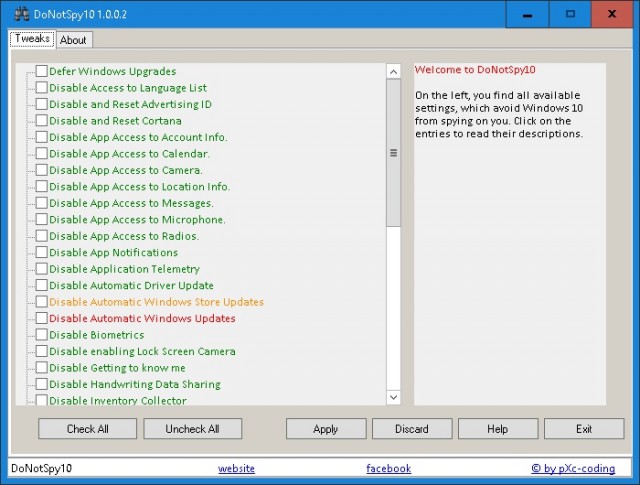This screenshot has height=485, width=640.
Task: Toggle Disable App Access to Camera
Action: pyautogui.click(x=42, y=170)
